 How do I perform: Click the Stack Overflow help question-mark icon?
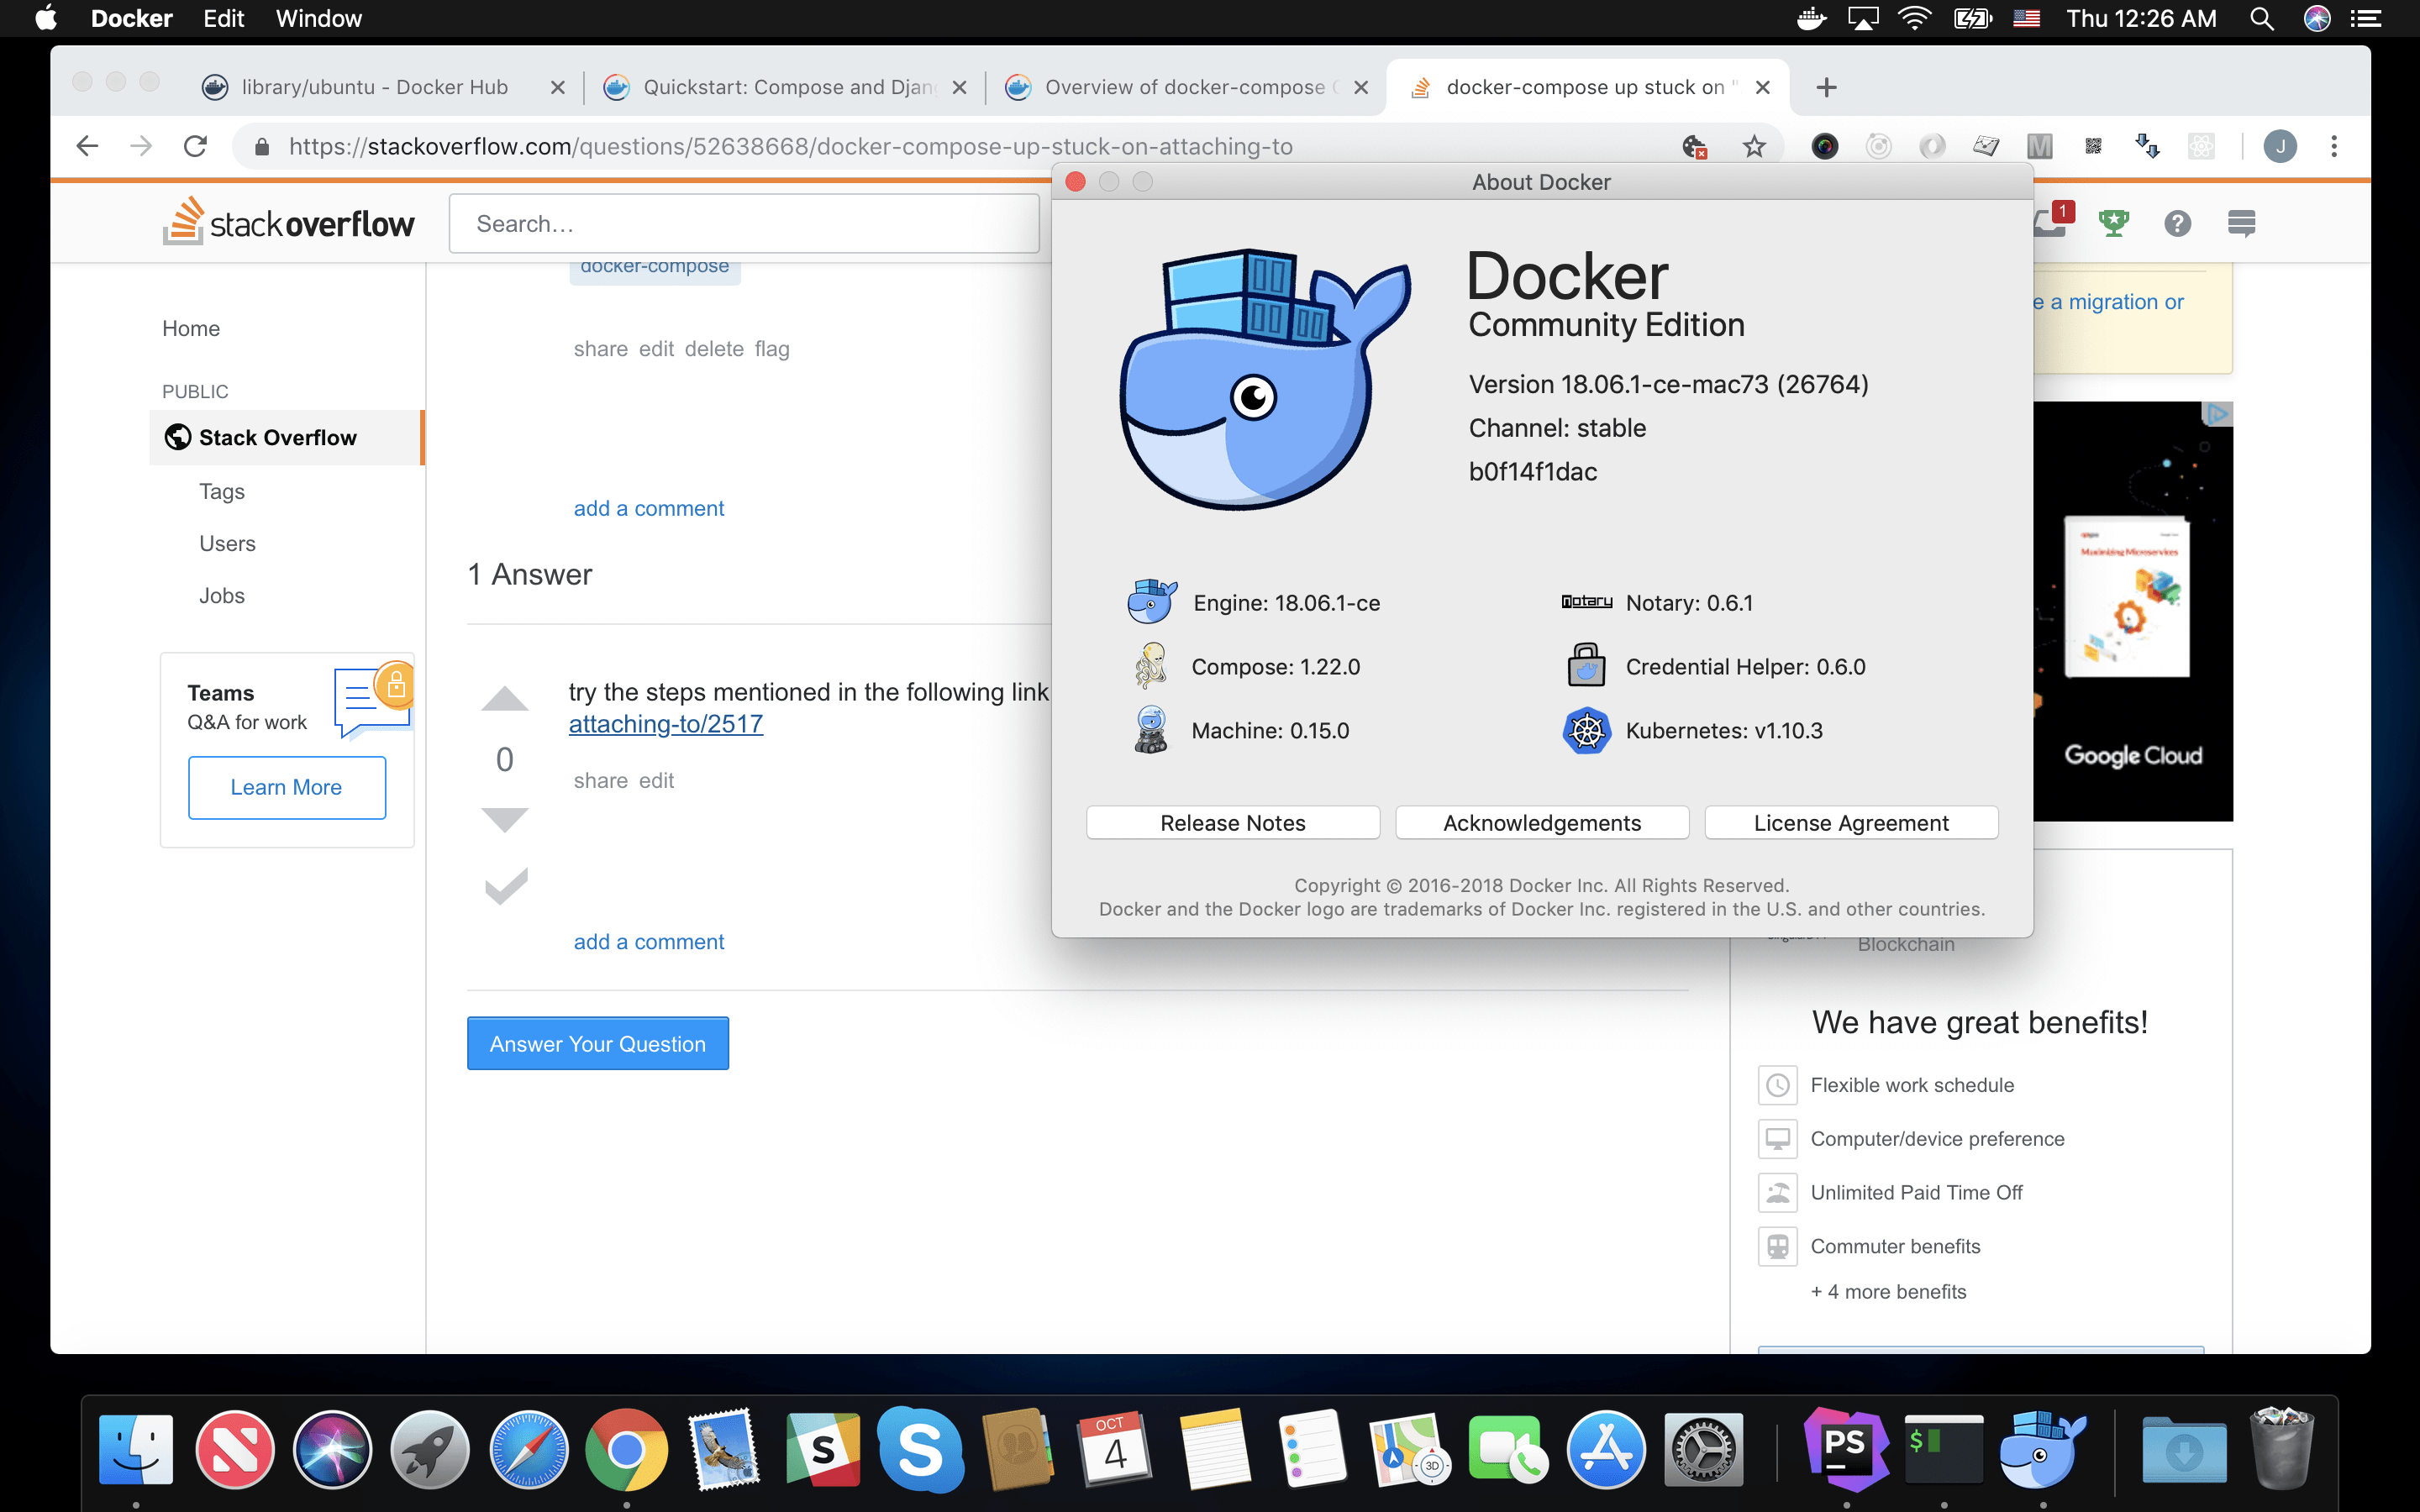(x=2177, y=223)
